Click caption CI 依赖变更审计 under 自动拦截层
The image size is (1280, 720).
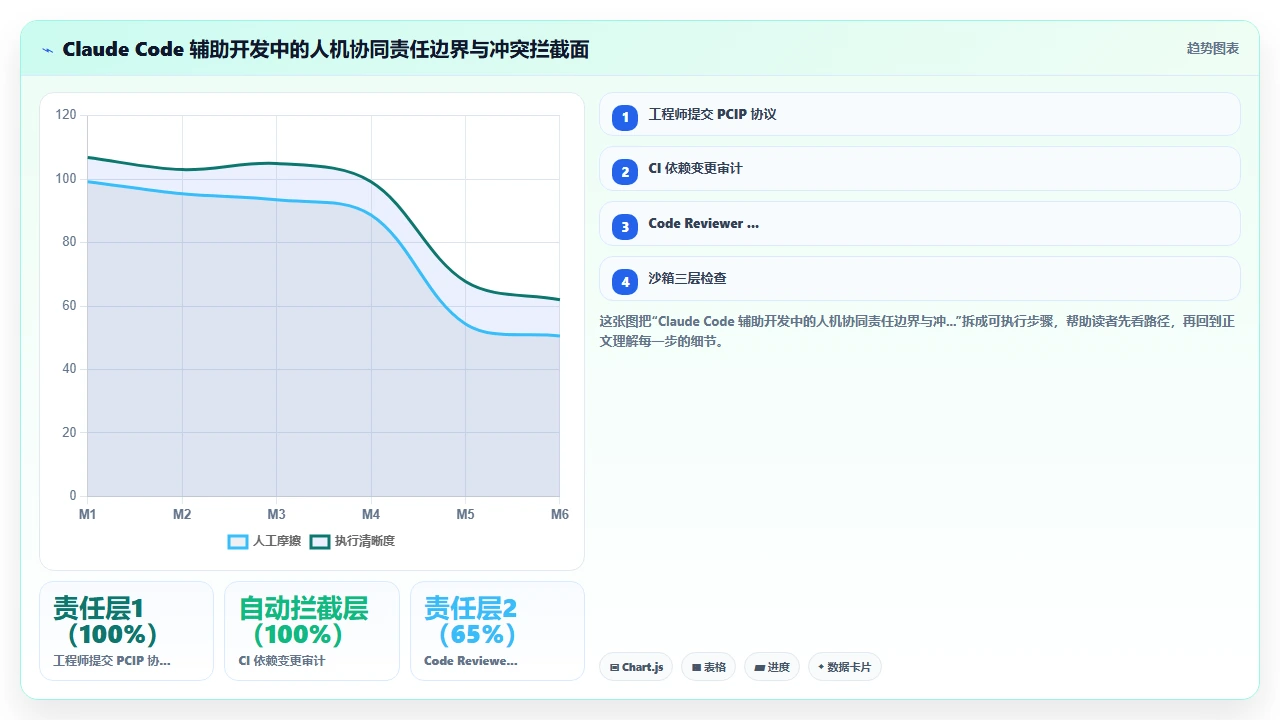[x=282, y=661]
